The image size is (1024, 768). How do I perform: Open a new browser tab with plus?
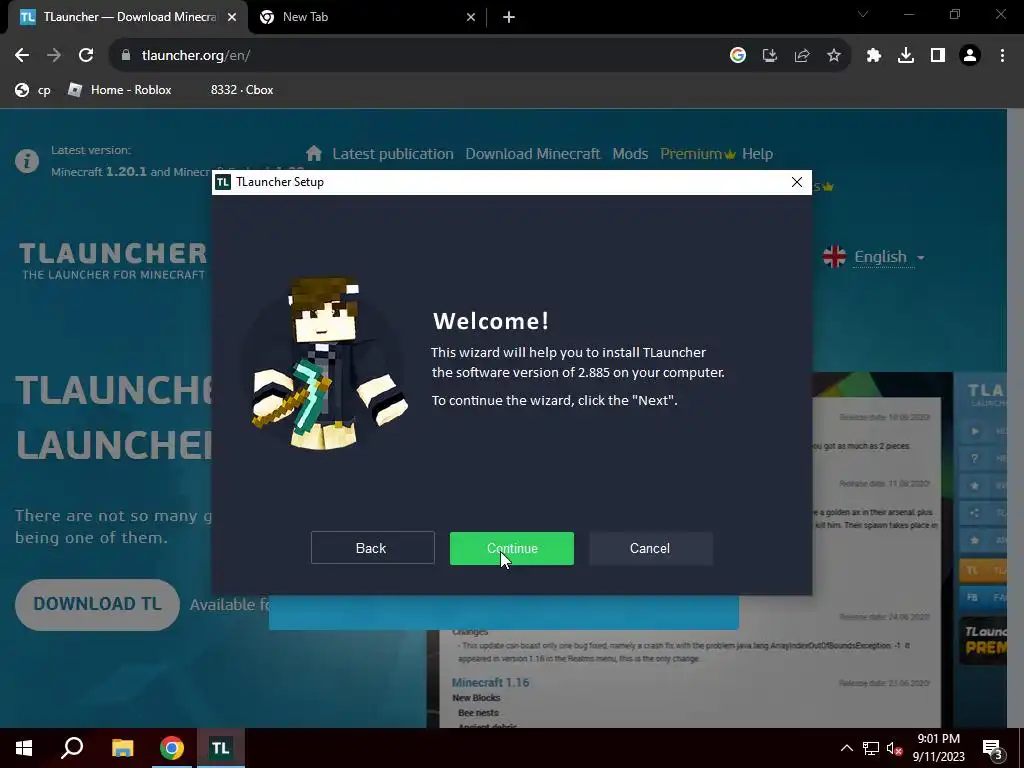[x=509, y=17]
